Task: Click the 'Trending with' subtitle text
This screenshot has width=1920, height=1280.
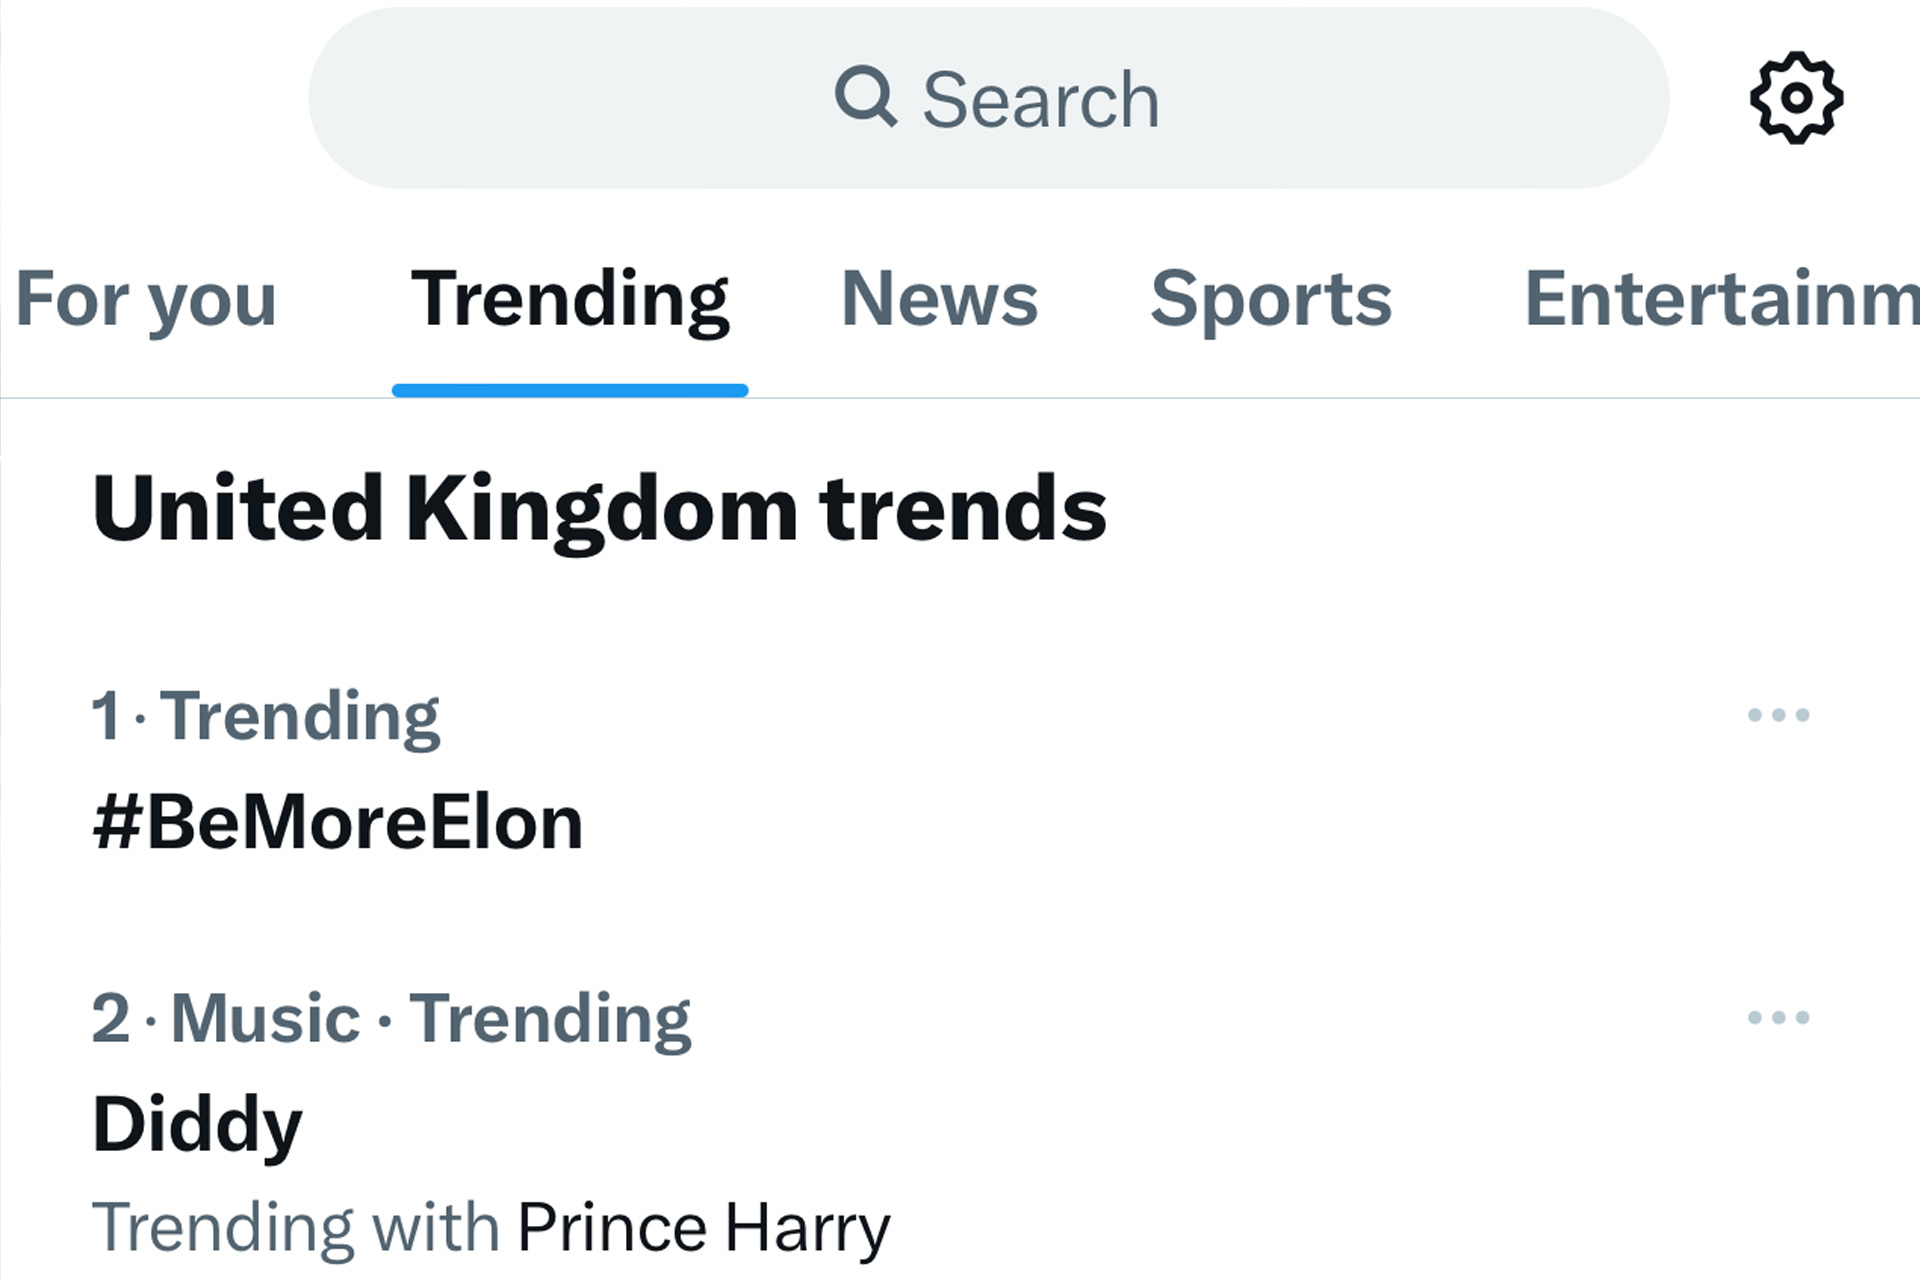Action: pyautogui.click(x=295, y=1228)
